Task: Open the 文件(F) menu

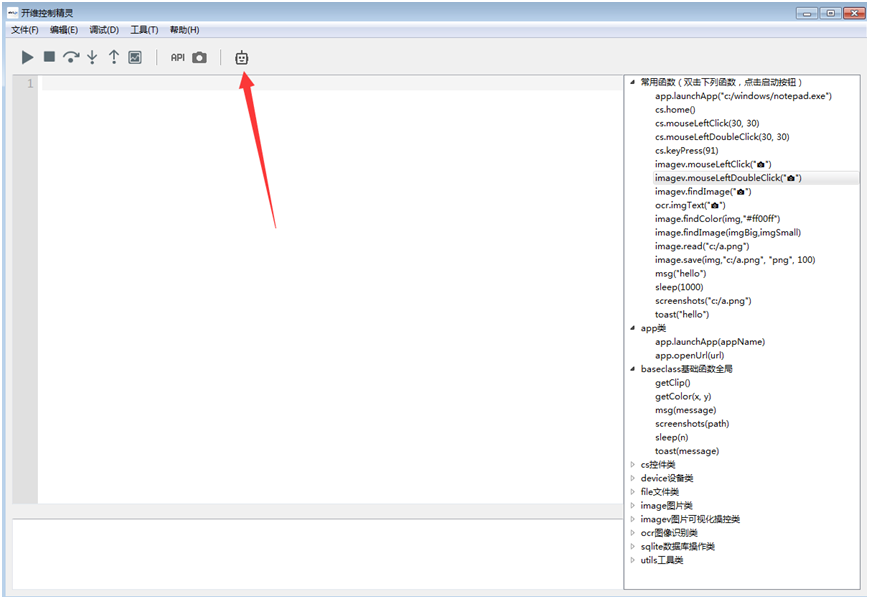Action: click(25, 30)
